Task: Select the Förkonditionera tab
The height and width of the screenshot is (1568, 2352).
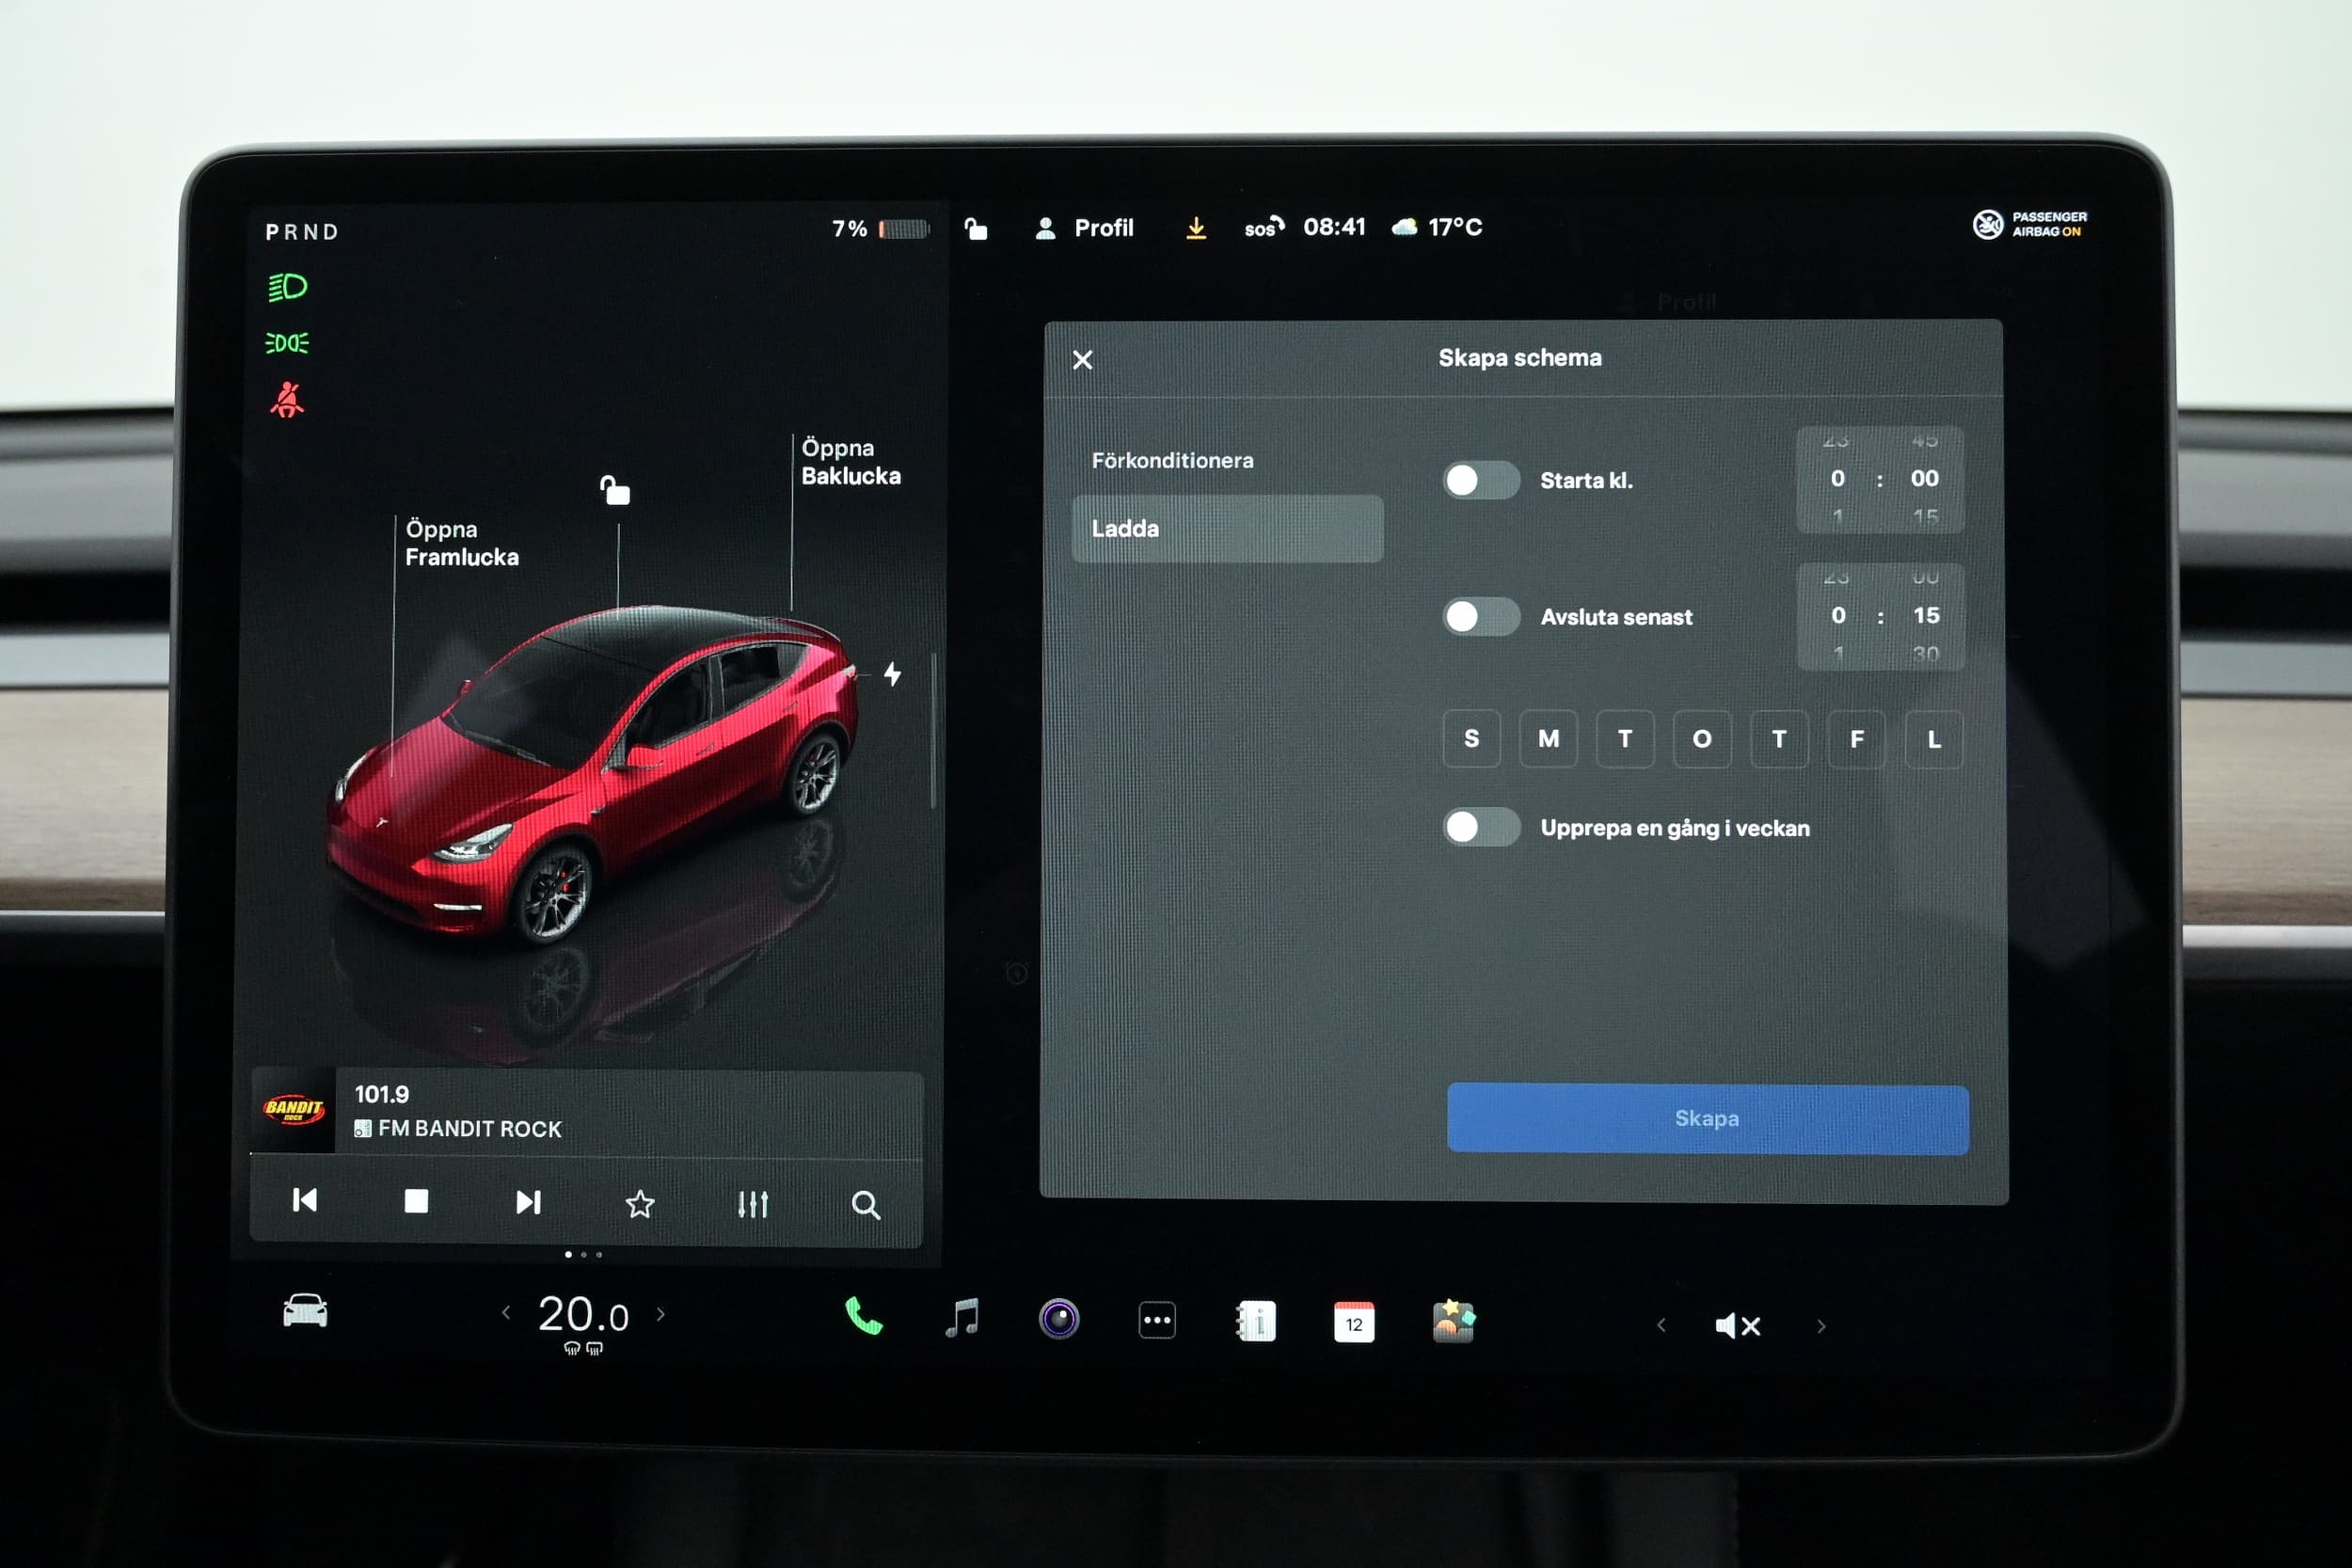Action: tap(1172, 461)
